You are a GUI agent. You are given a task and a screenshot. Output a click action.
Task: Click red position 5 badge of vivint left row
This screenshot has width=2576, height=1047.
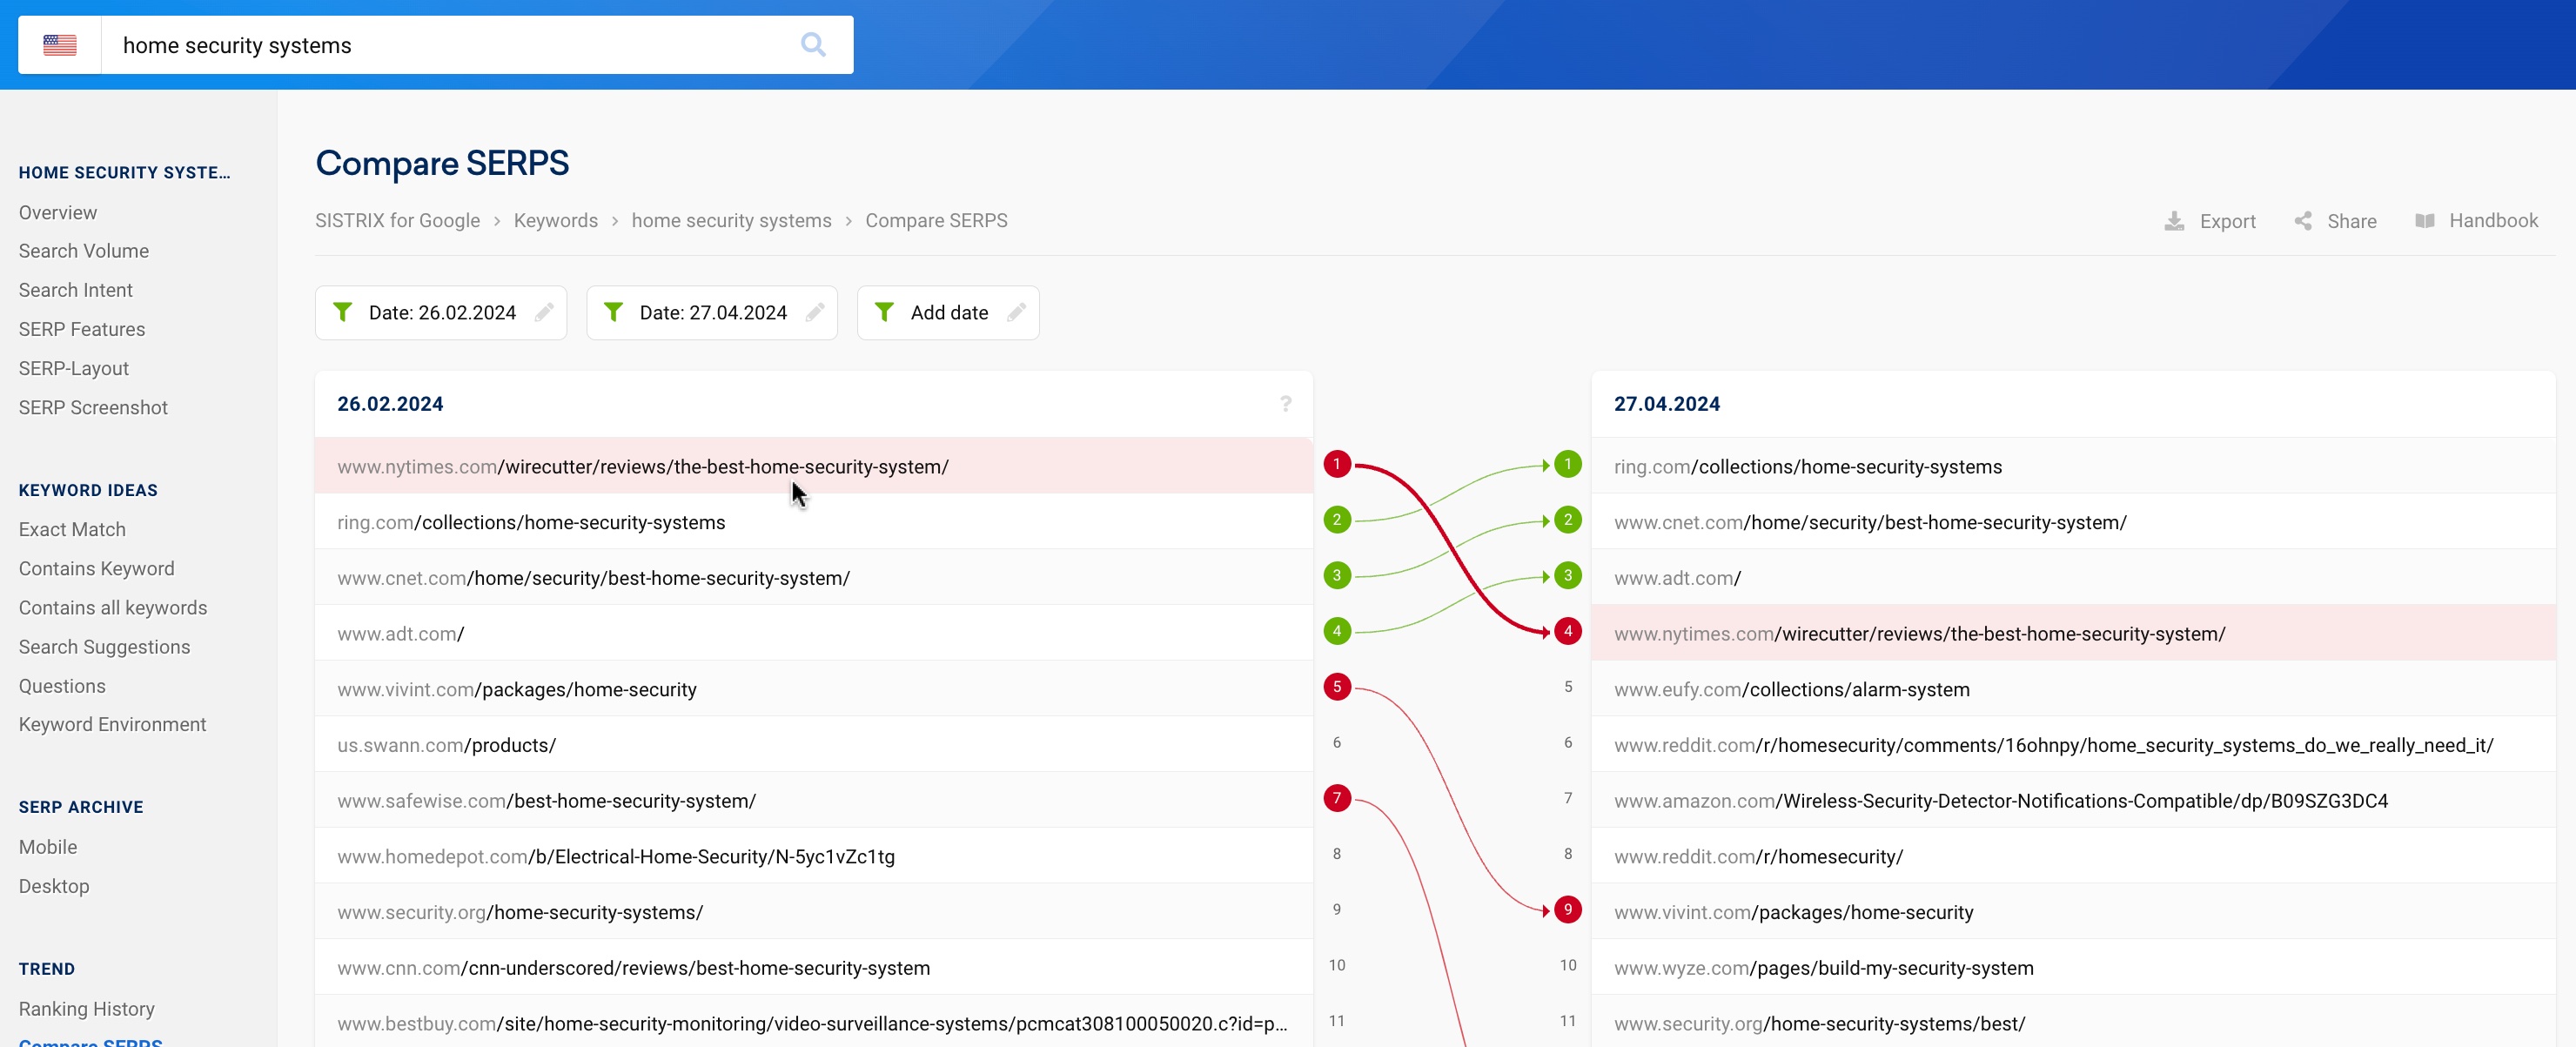click(1337, 687)
